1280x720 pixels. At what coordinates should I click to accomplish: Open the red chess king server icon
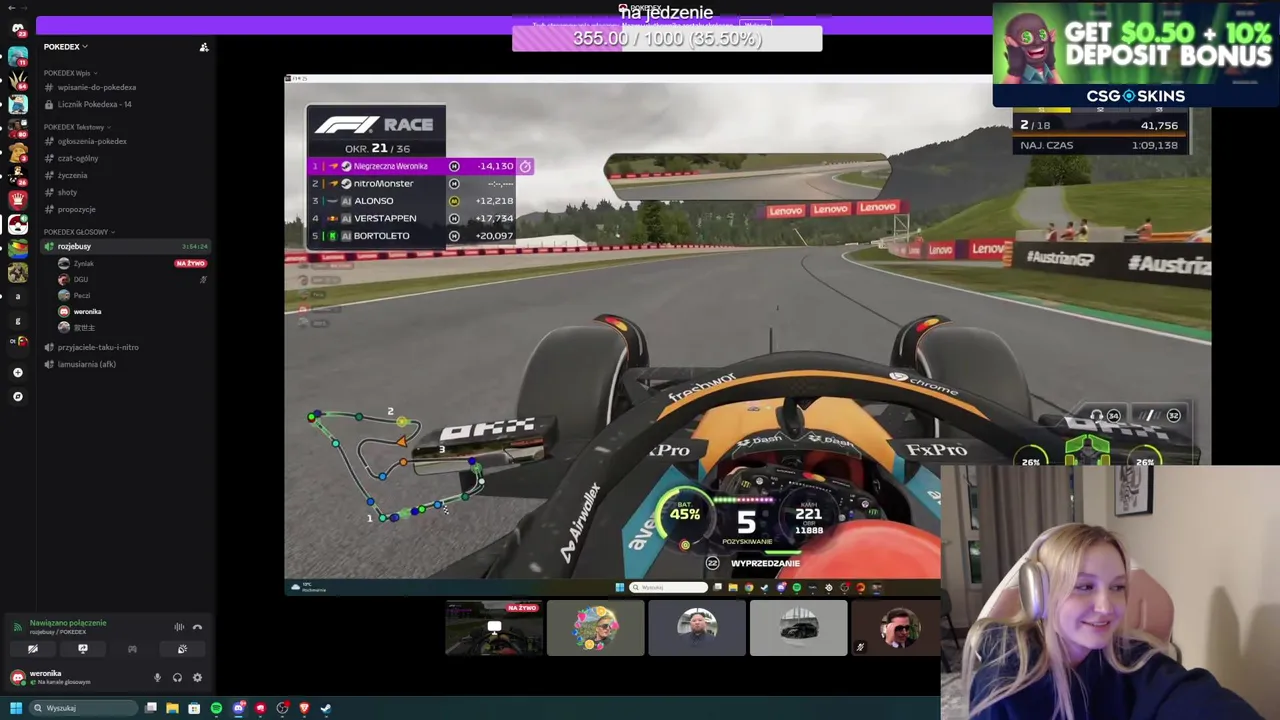click(18, 200)
